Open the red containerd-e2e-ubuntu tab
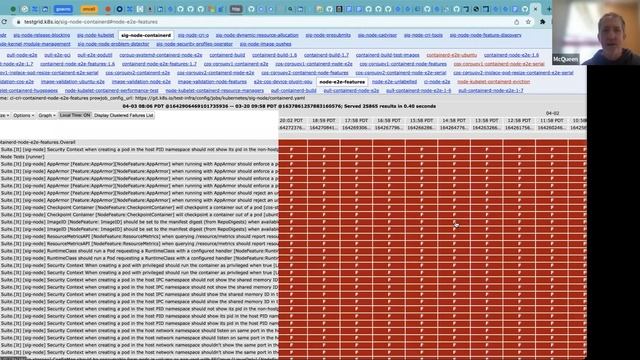 (451, 55)
